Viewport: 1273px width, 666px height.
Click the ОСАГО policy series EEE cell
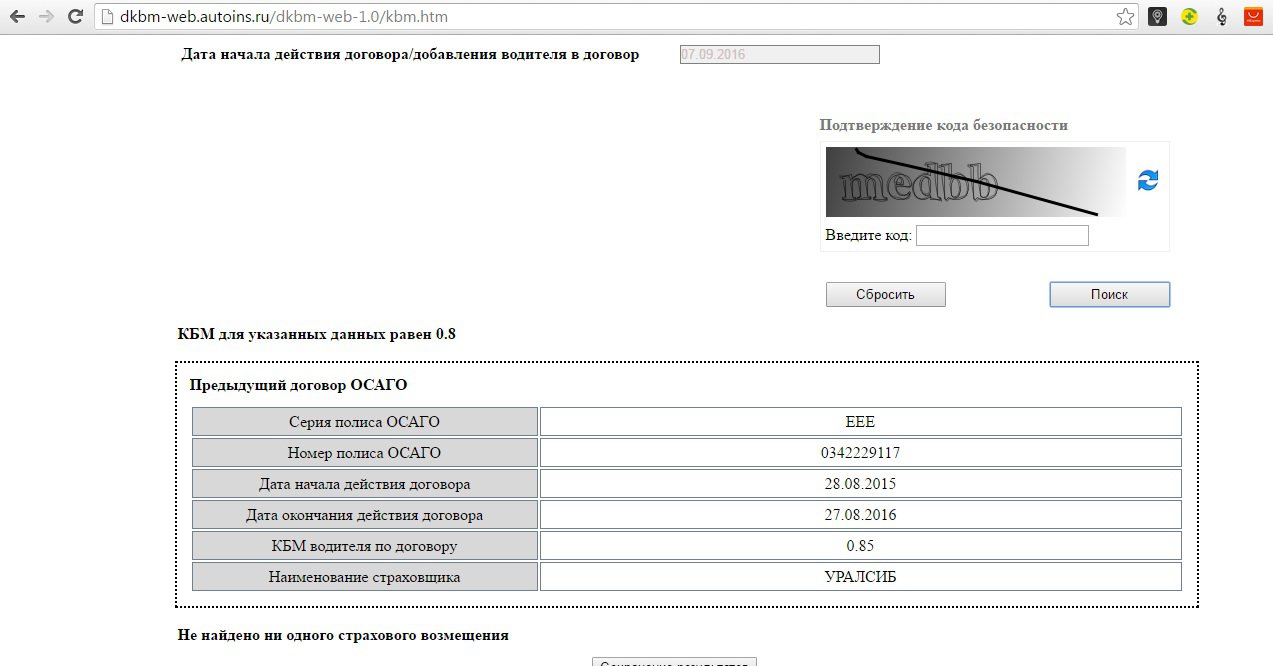pos(860,422)
